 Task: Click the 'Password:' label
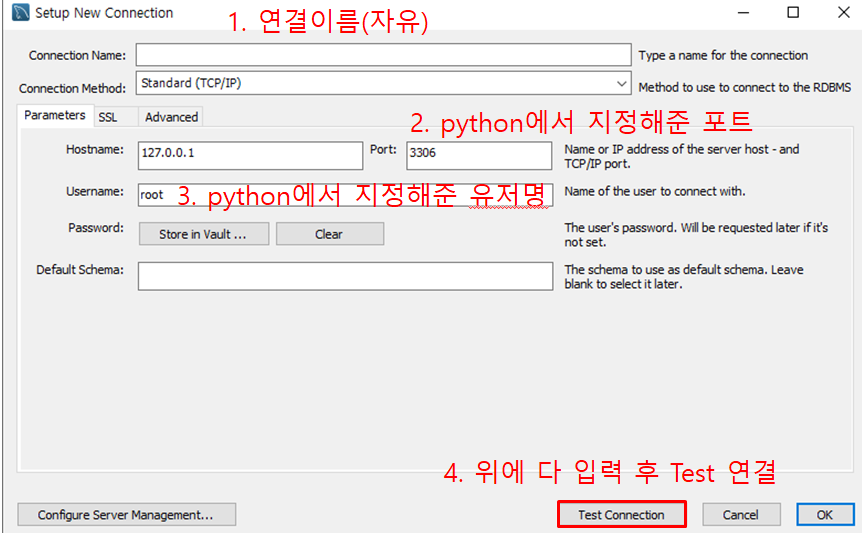point(96,227)
